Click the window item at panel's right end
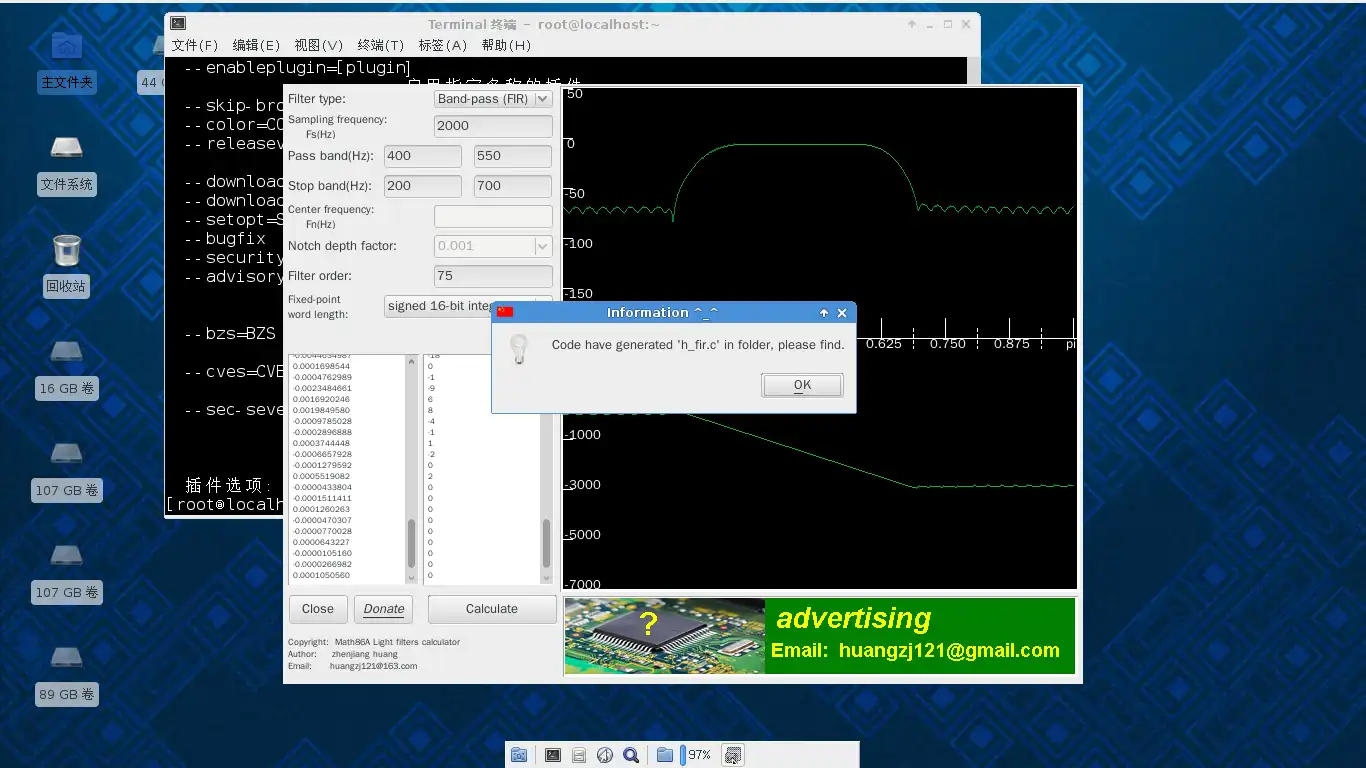1366x768 pixels. point(733,755)
